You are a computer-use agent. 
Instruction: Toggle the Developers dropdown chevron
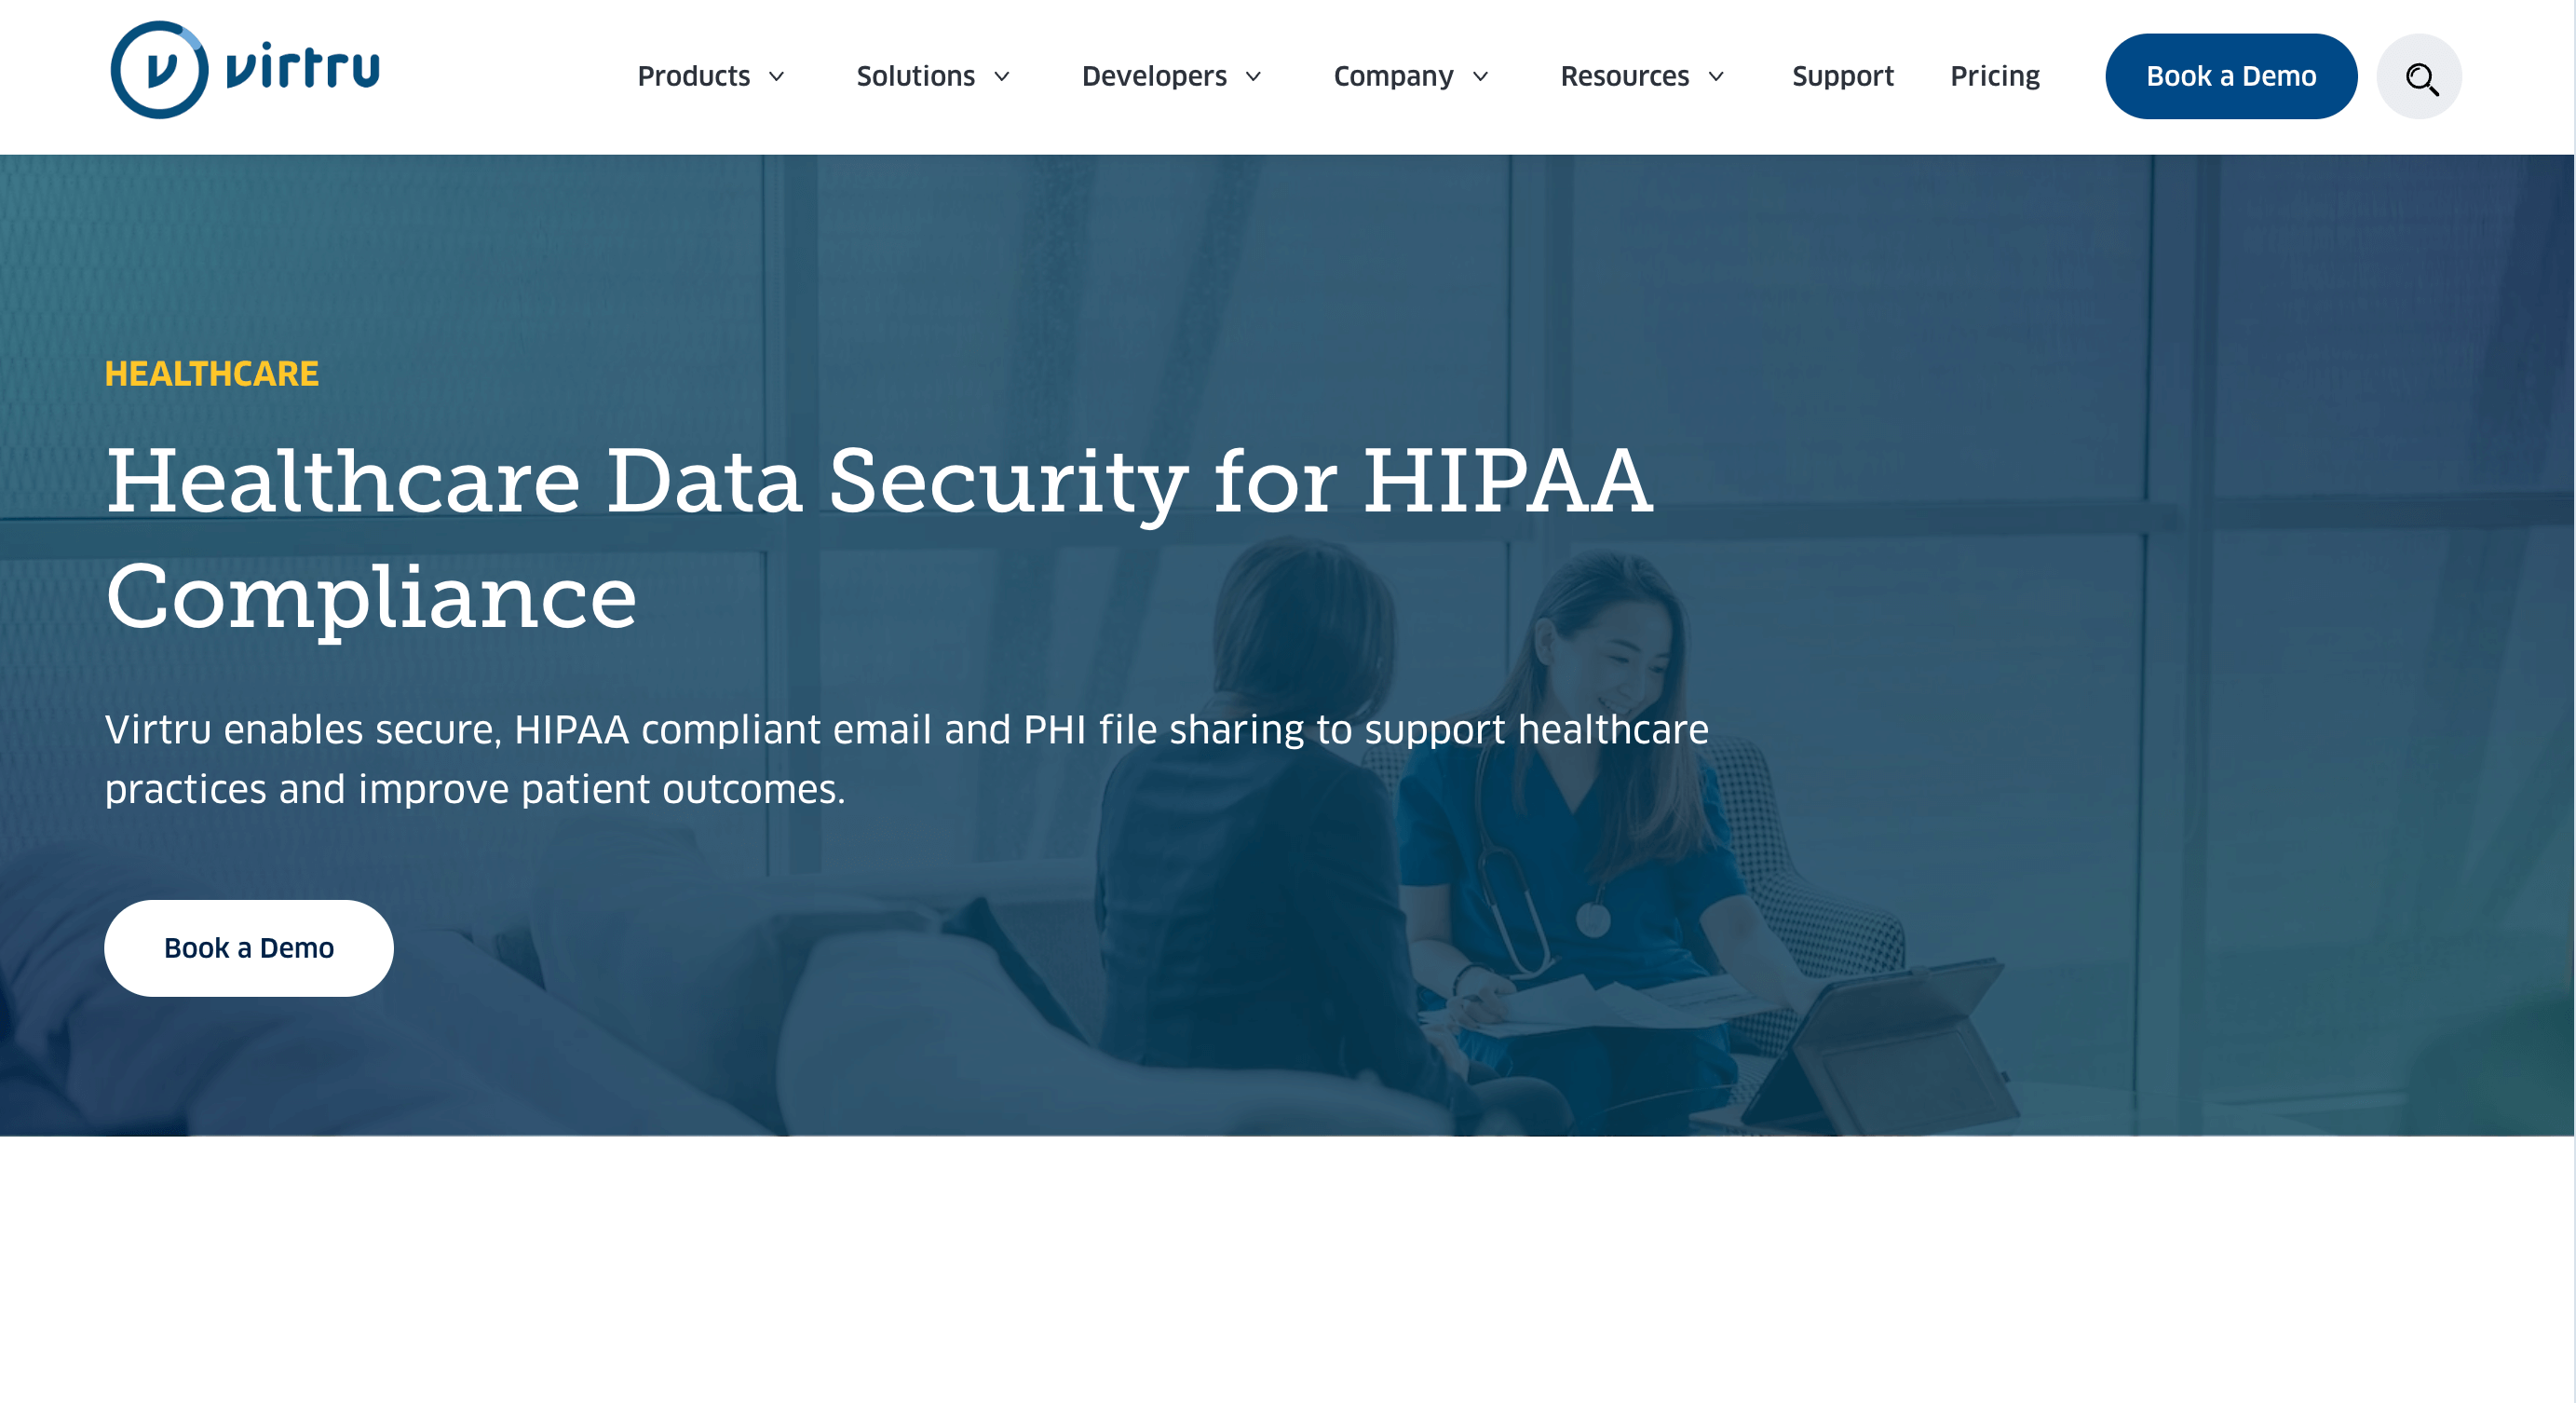click(1252, 76)
